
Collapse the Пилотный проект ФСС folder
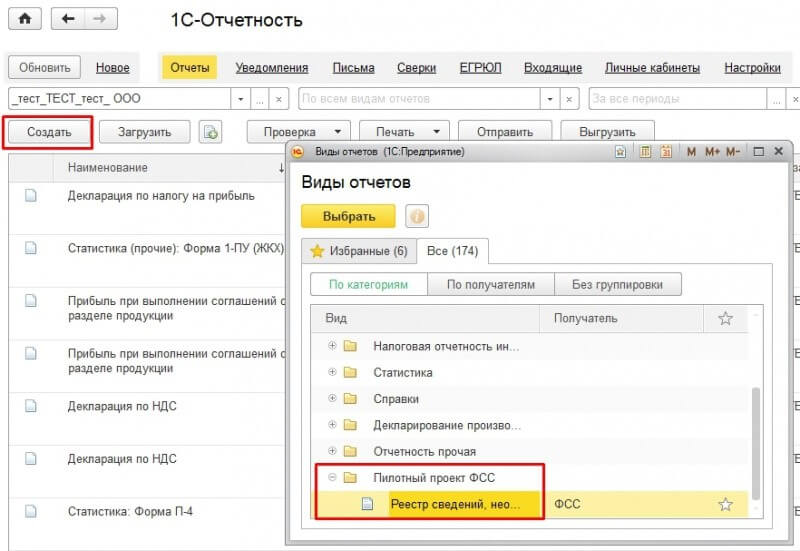tap(332, 478)
